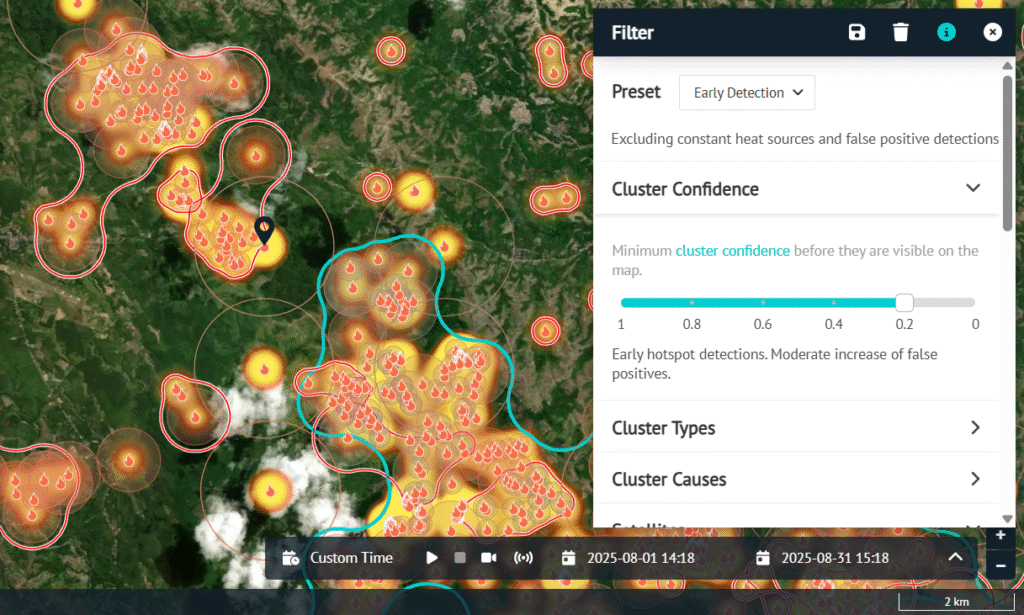Click the trash icon to delete filter
The image size is (1024, 615).
(901, 33)
